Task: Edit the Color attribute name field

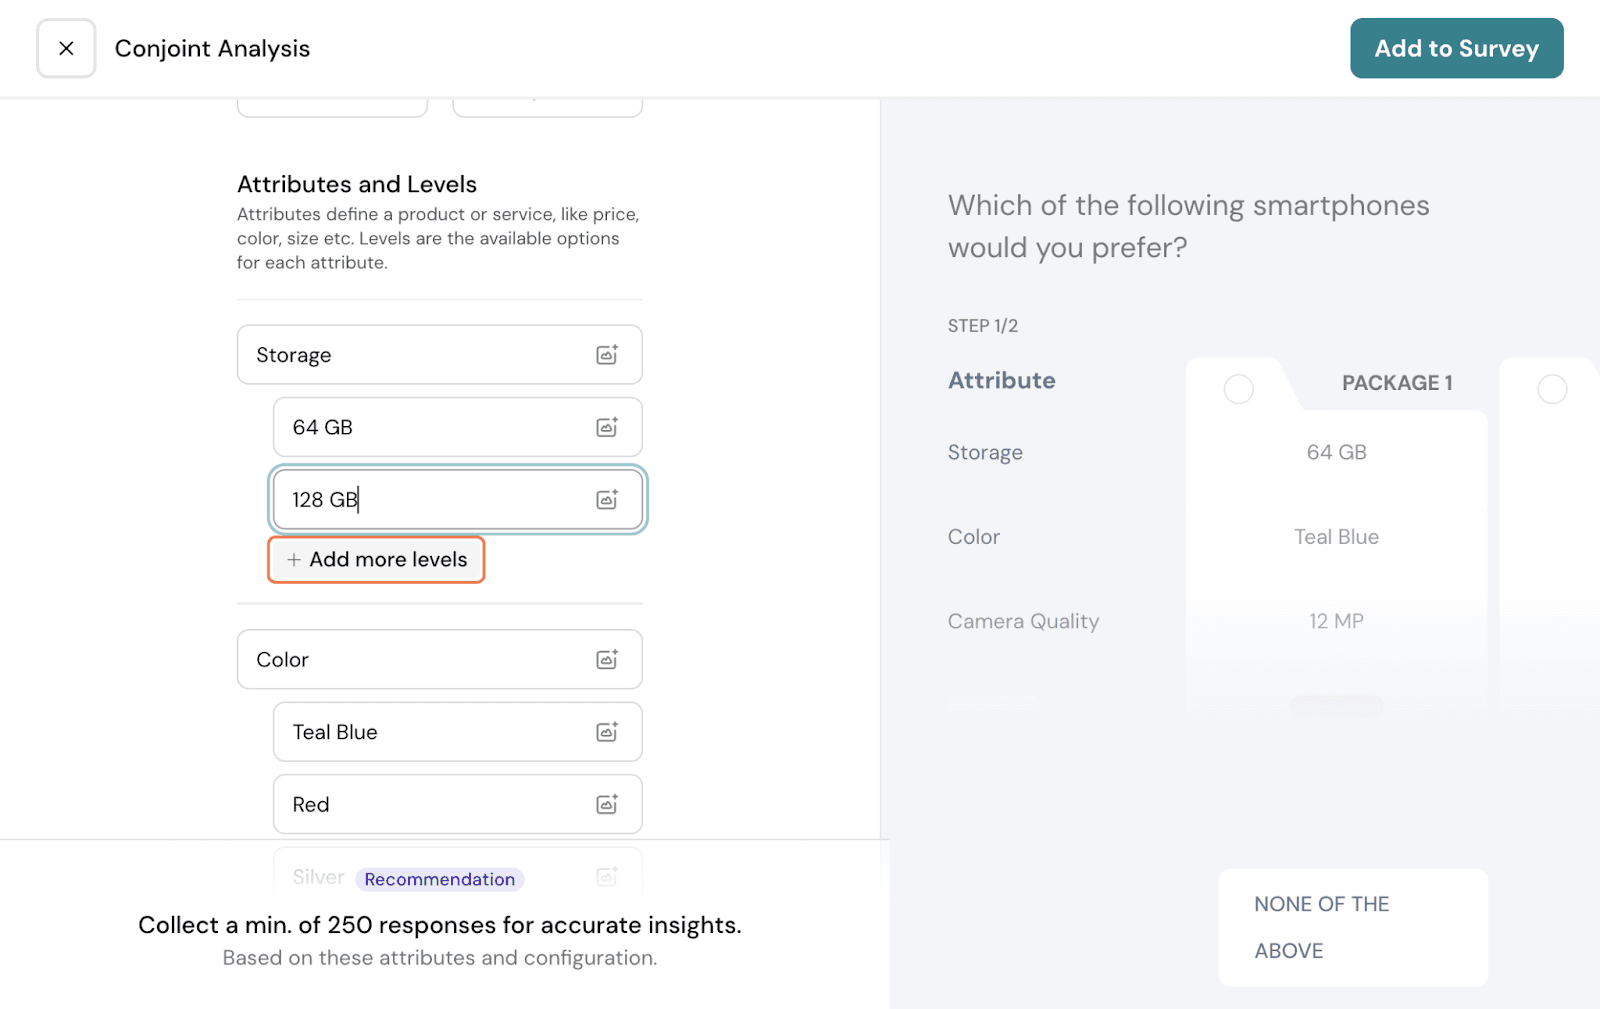Action: click(x=410, y=659)
